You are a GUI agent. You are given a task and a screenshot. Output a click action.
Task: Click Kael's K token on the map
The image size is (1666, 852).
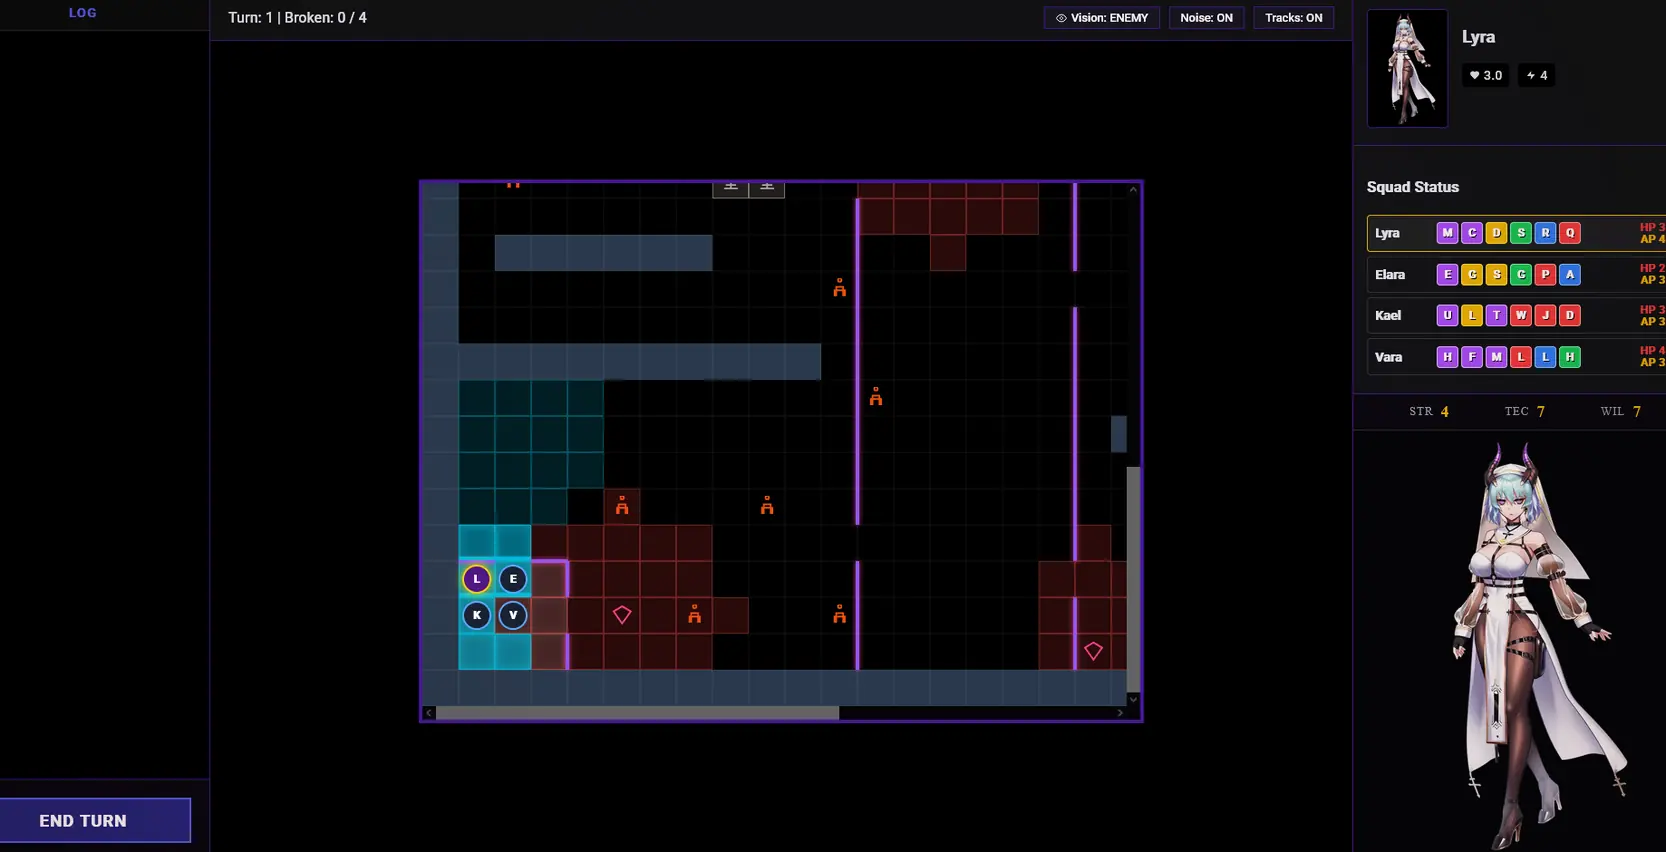coord(476,615)
